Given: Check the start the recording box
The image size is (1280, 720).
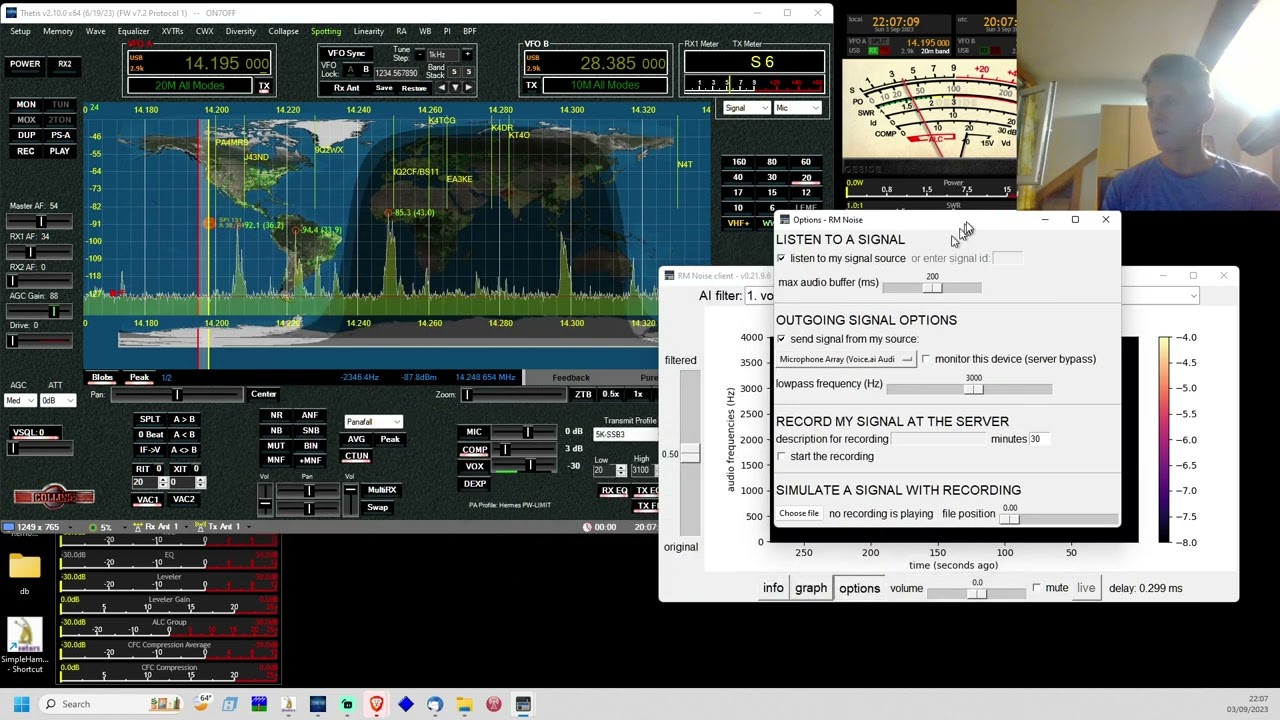Looking at the screenshot, I should pyautogui.click(x=781, y=456).
